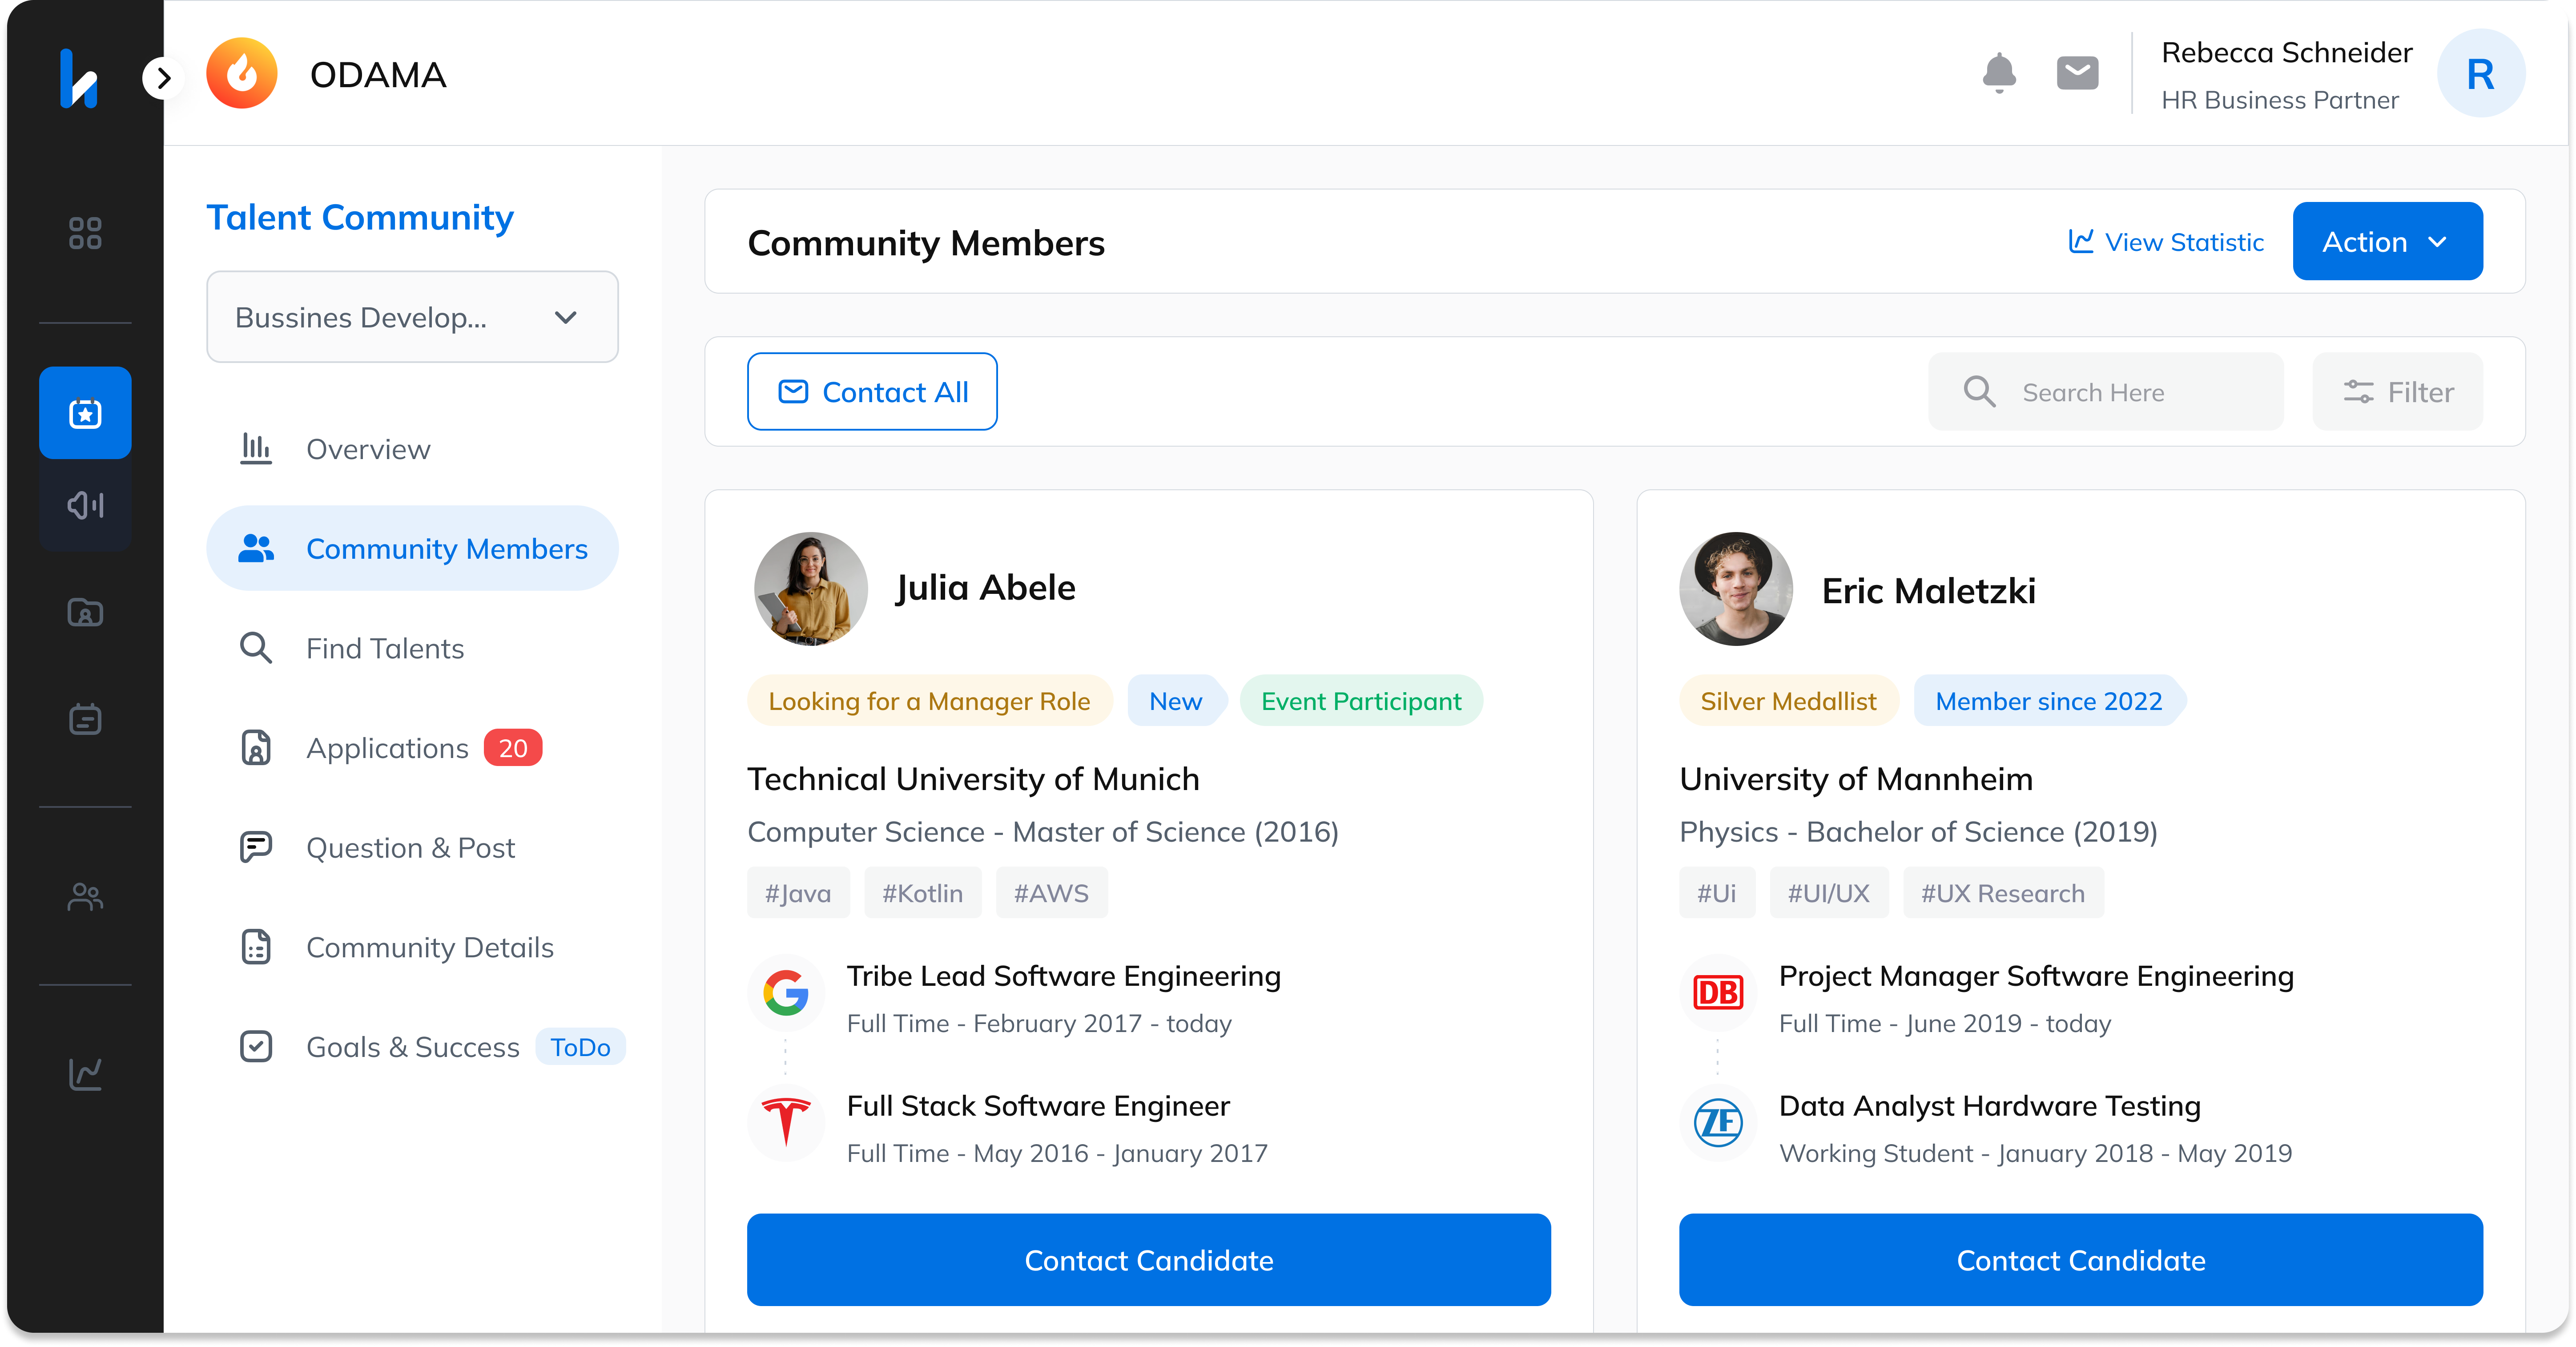2576x1347 pixels.
Task: Open the mail inbox icon in top bar
Action: coord(2077,72)
